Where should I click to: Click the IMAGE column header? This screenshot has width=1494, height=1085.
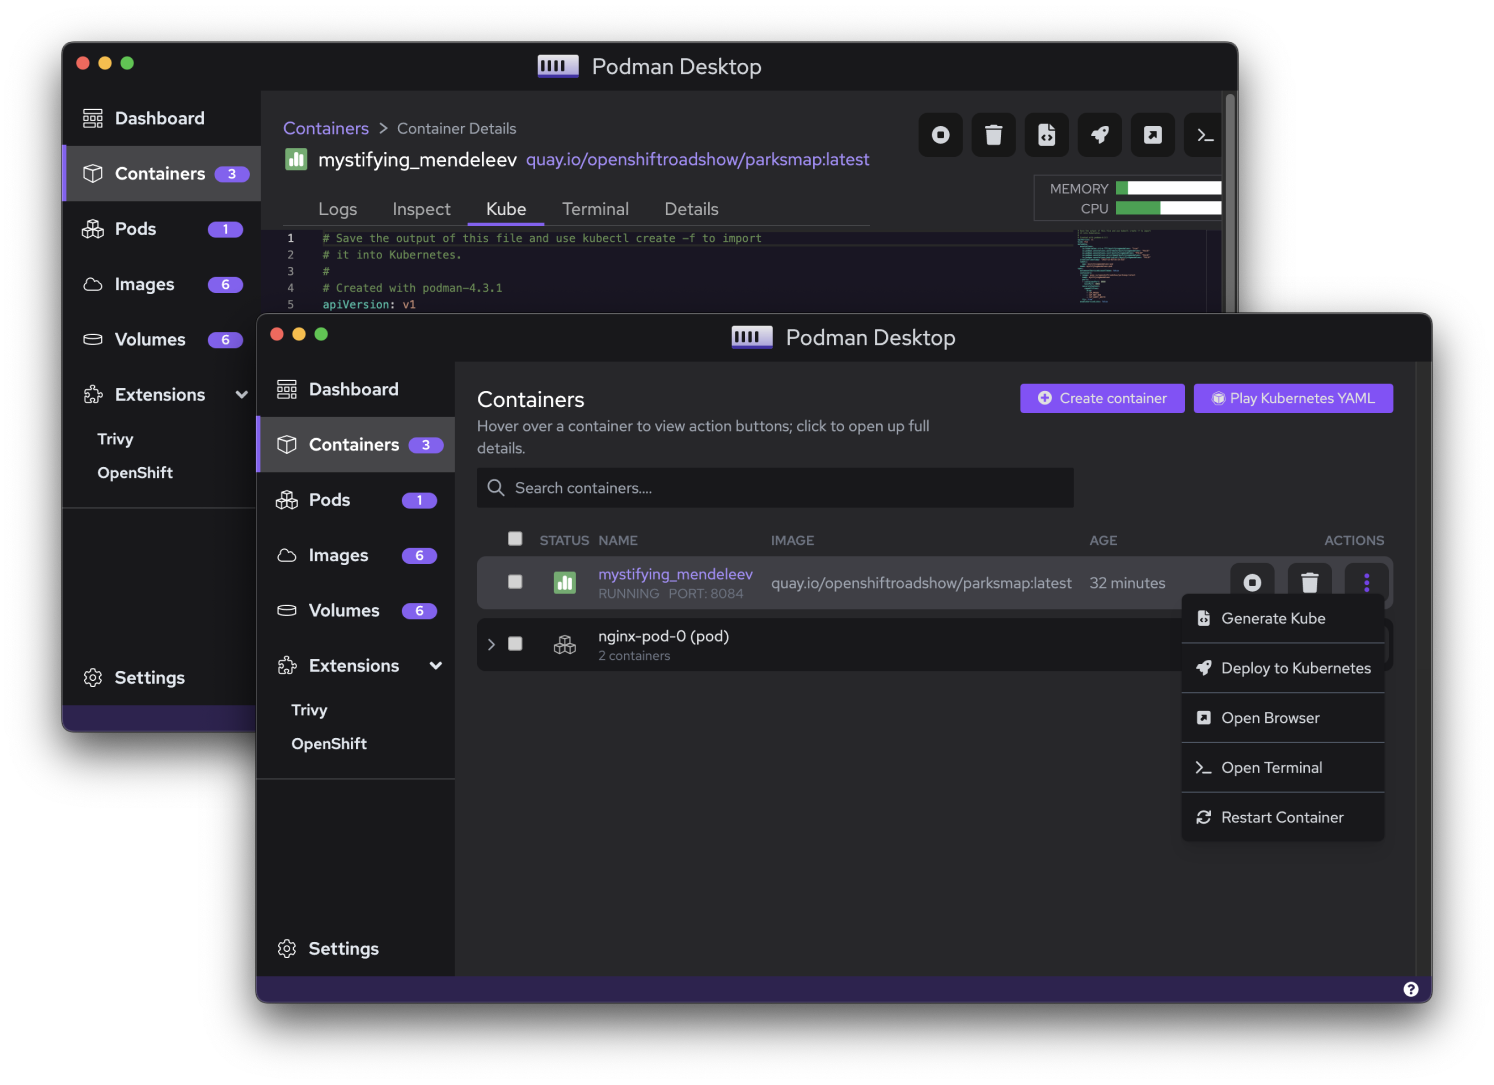point(792,540)
